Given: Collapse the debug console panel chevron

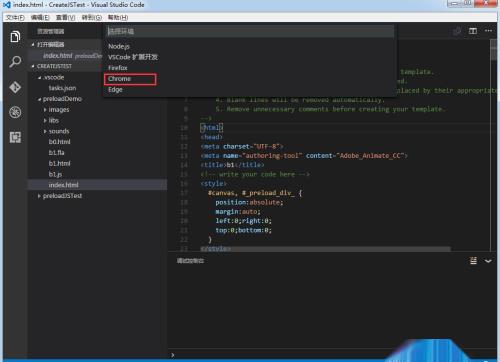Looking at the screenshot, I should [x=488, y=261].
